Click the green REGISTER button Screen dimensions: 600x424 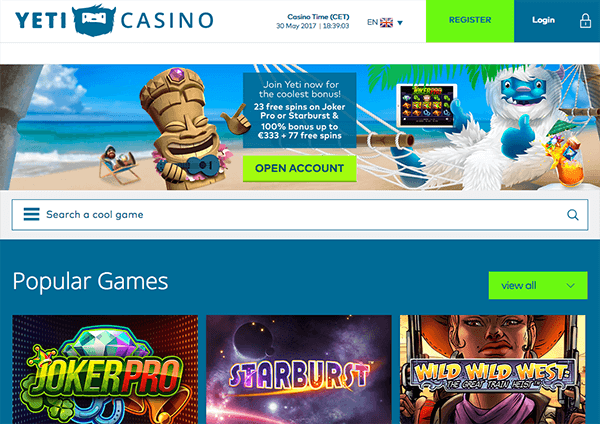pos(470,21)
